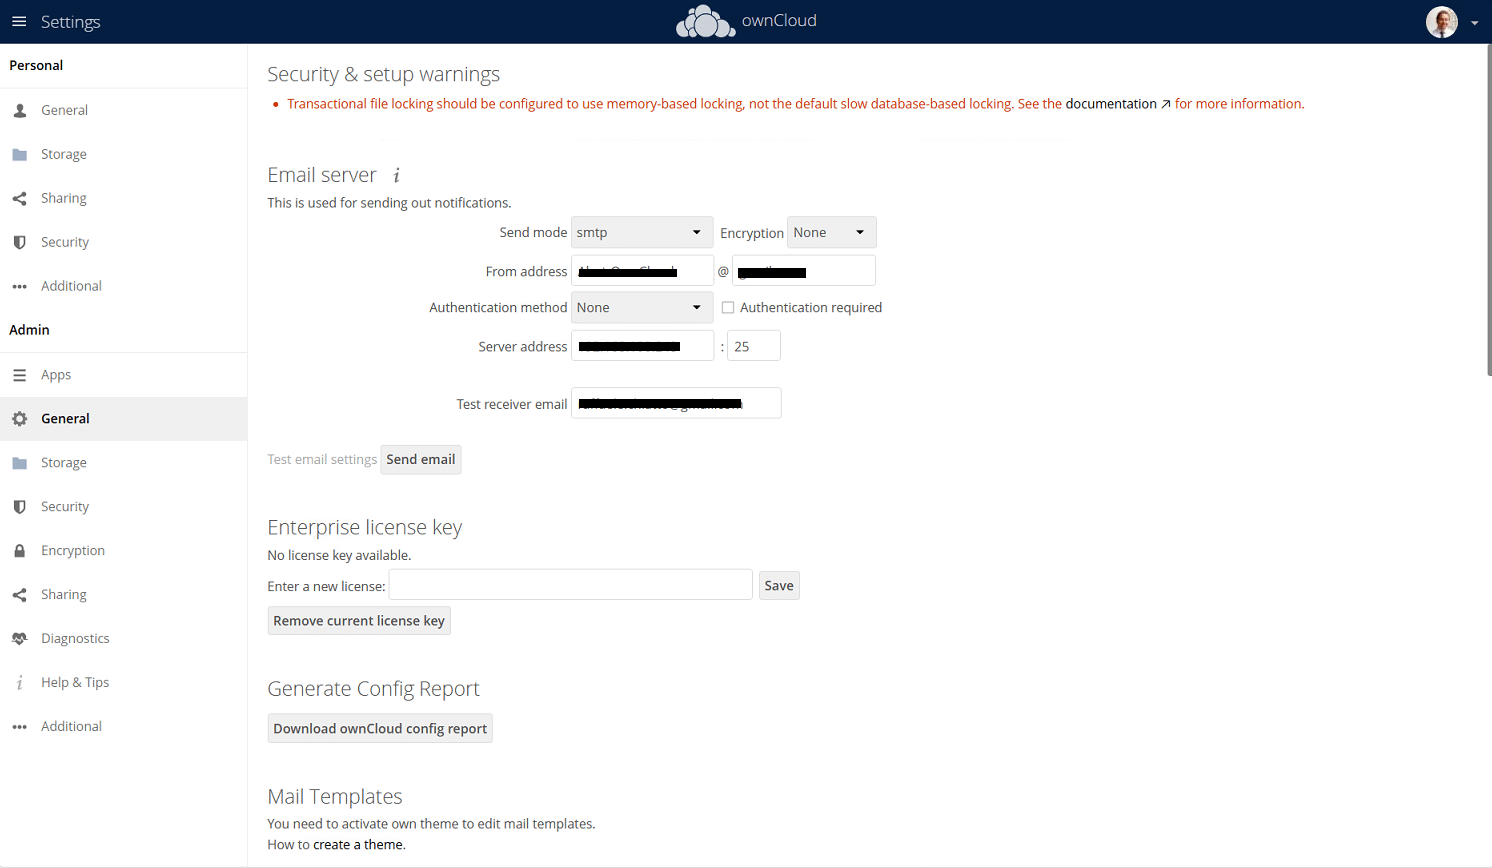Click the Help & Tips info icon
Image resolution: width=1492 pixels, height=868 pixels.
click(x=19, y=683)
